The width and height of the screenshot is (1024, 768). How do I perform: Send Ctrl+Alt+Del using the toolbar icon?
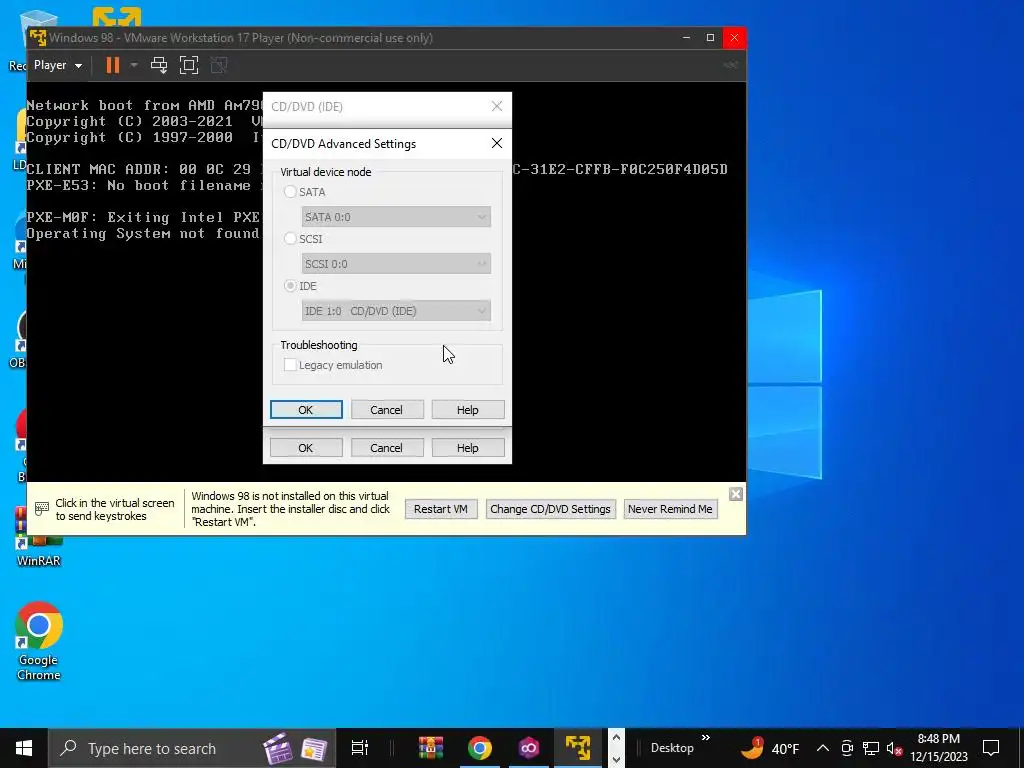pyautogui.click(x=159, y=65)
